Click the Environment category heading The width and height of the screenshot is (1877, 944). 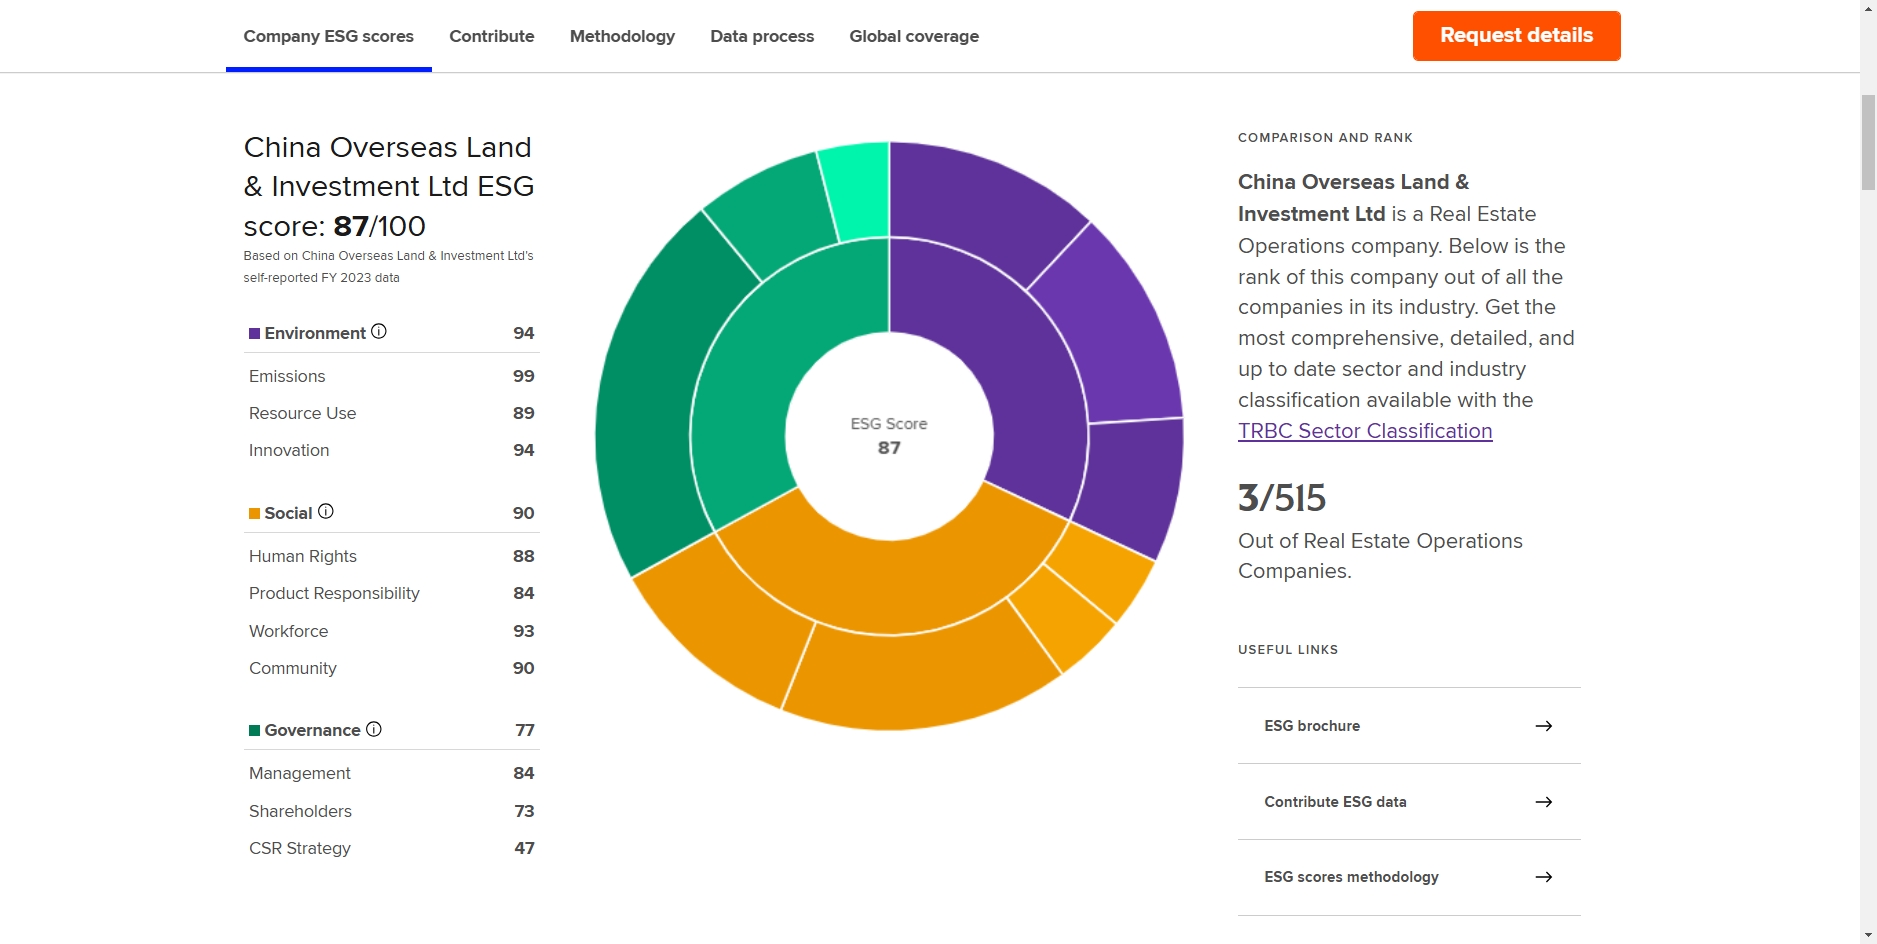(x=315, y=333)
